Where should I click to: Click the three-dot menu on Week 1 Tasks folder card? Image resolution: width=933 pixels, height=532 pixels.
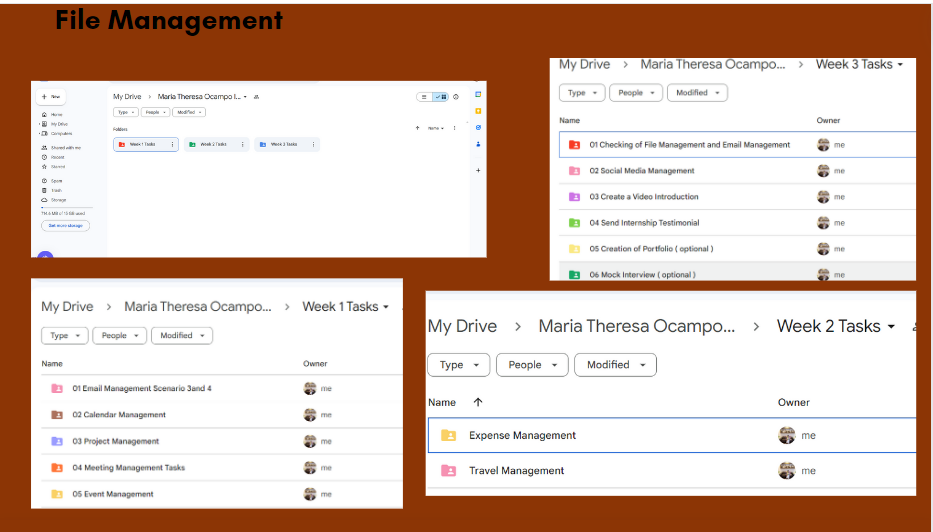[x=173, y=145]
